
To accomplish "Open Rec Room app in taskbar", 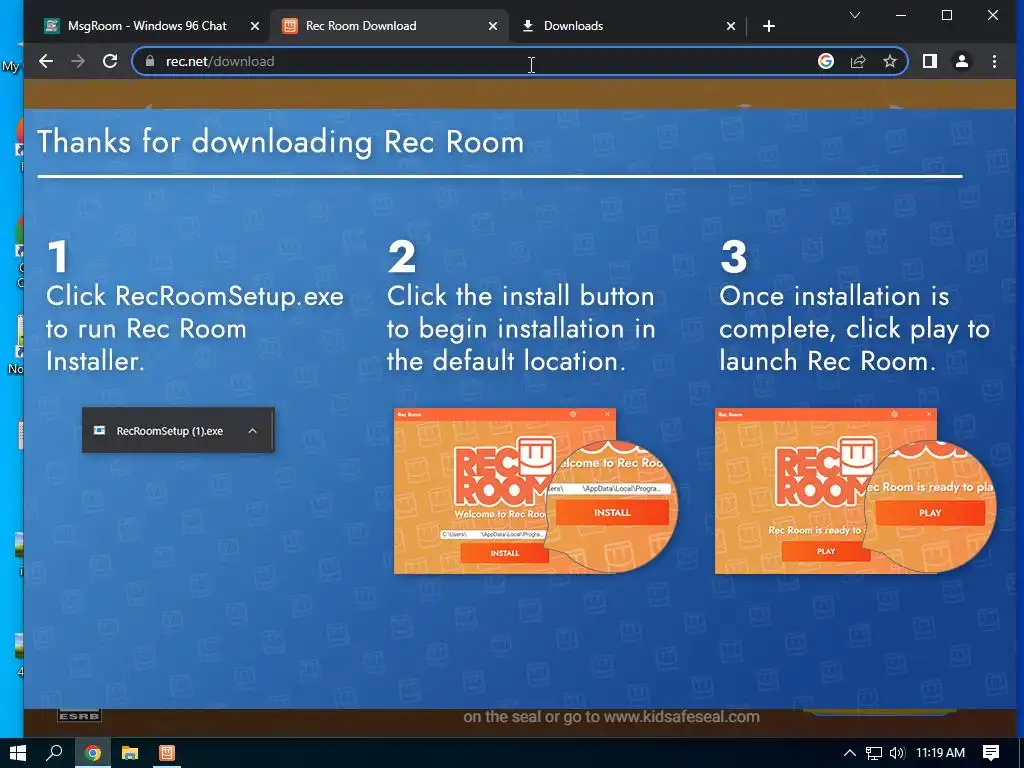I will coord(167,753).
